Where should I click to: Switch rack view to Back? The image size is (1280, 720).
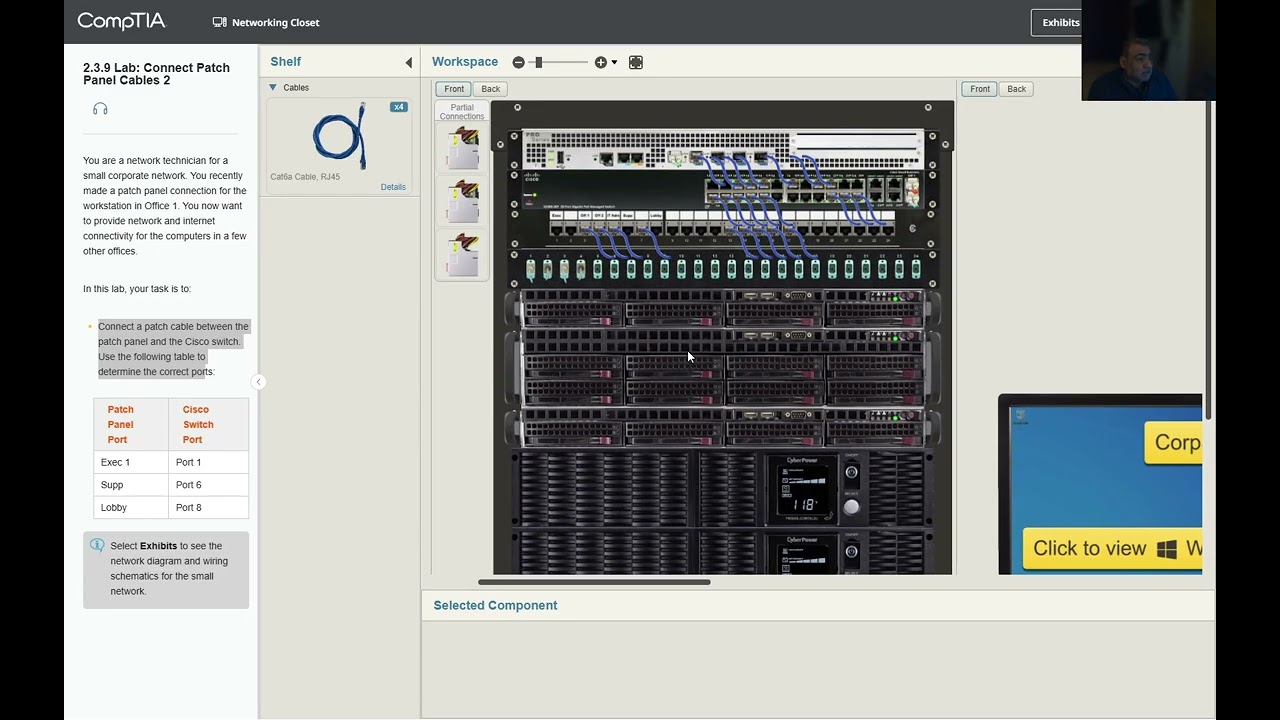[x=490, y=89]
